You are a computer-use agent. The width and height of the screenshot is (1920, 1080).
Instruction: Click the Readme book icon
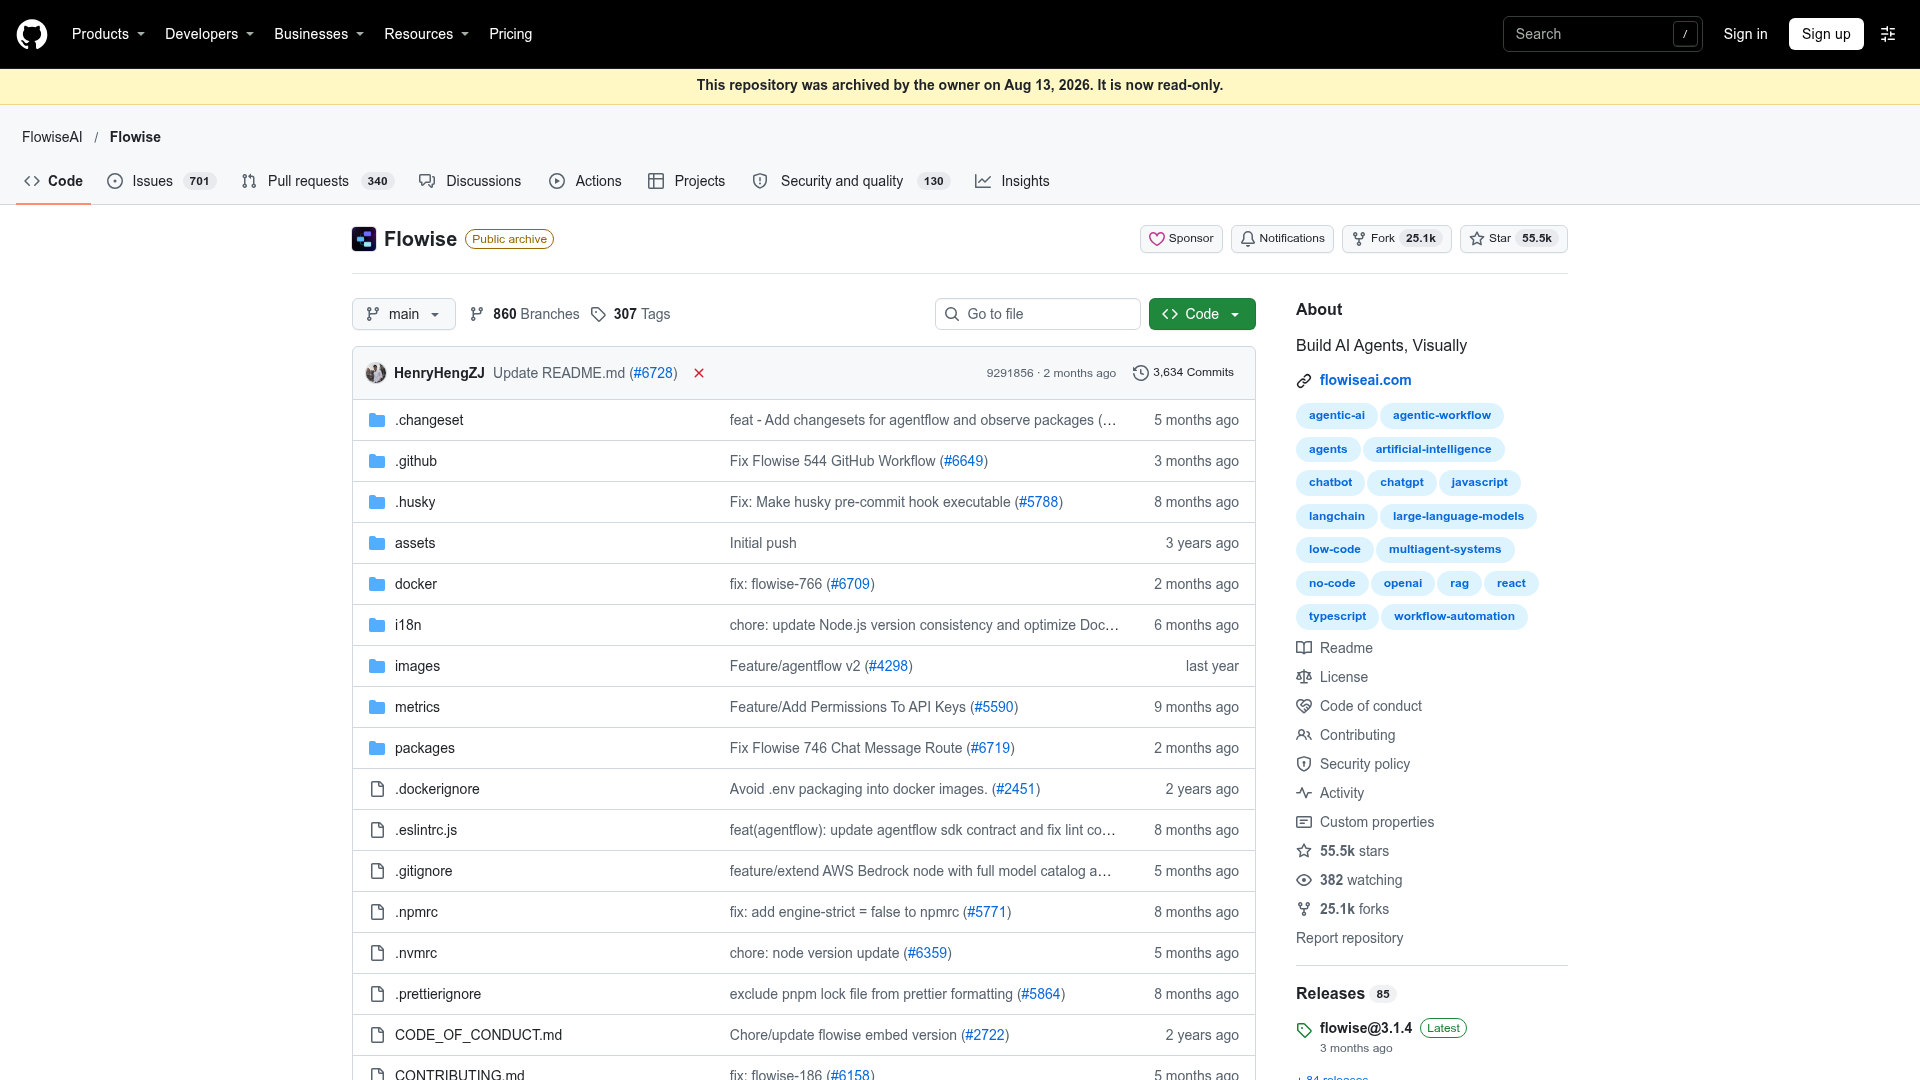pyautogui.click(x=1304, y=648)
